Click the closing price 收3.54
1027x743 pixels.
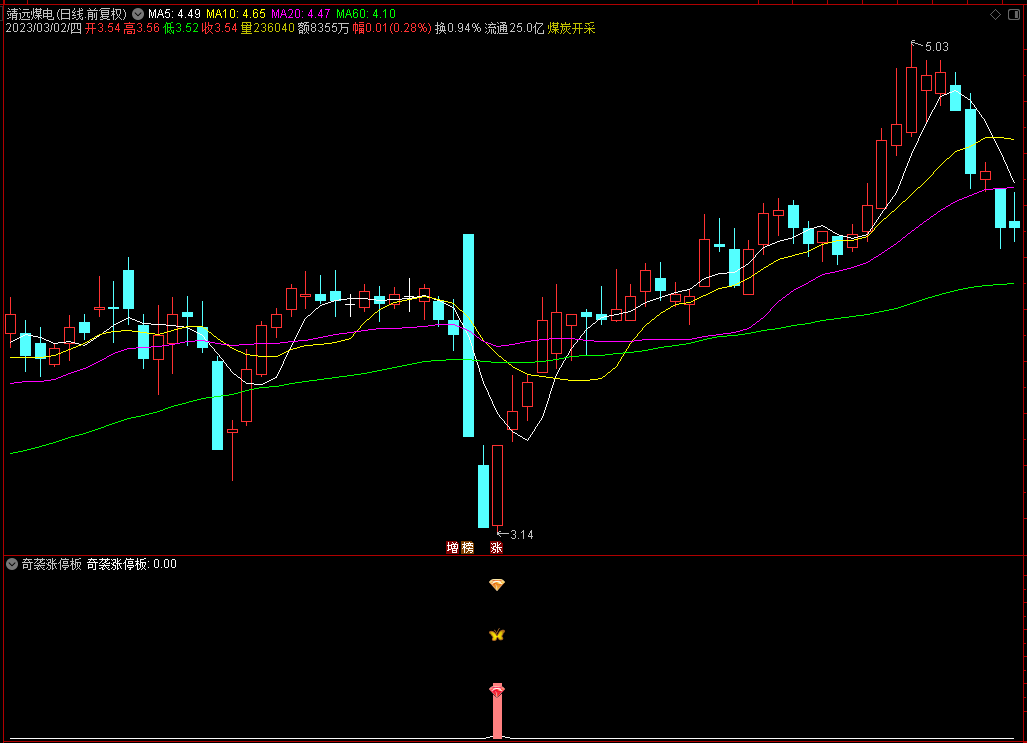coord(219,28)
